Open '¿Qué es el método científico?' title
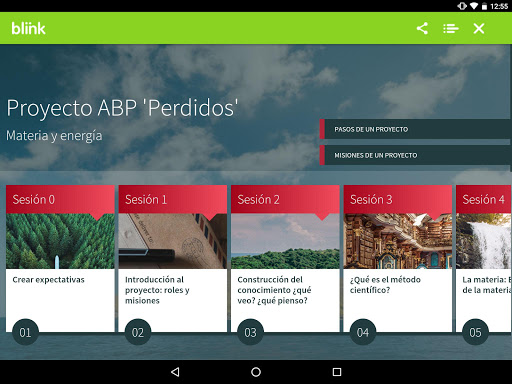Viewport: 512px width, 384px height. (385, 285)
